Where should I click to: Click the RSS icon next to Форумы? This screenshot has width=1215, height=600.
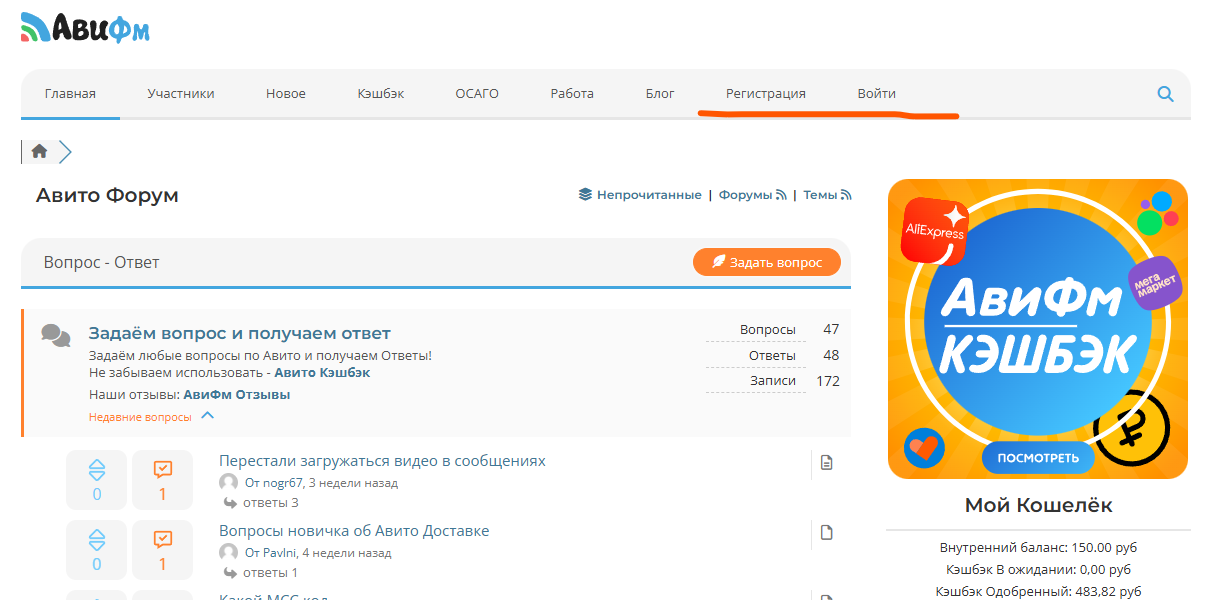(782, 195)
